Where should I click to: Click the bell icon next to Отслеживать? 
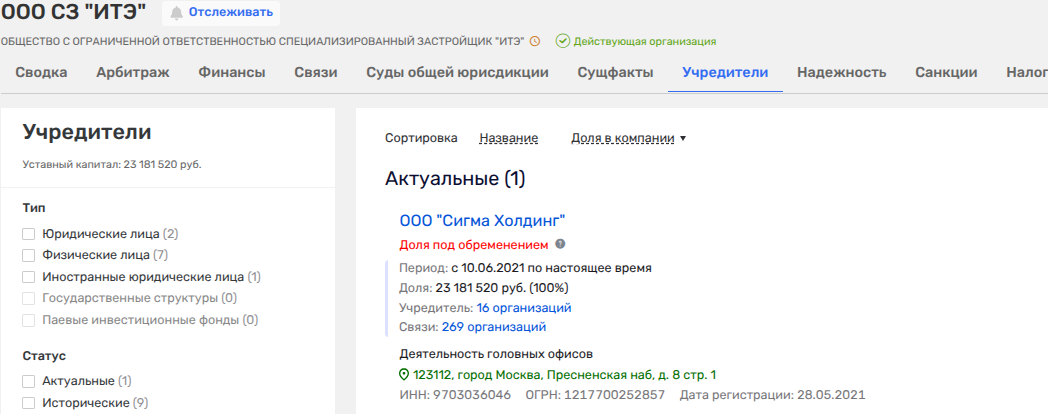click(x=177, y=13)
